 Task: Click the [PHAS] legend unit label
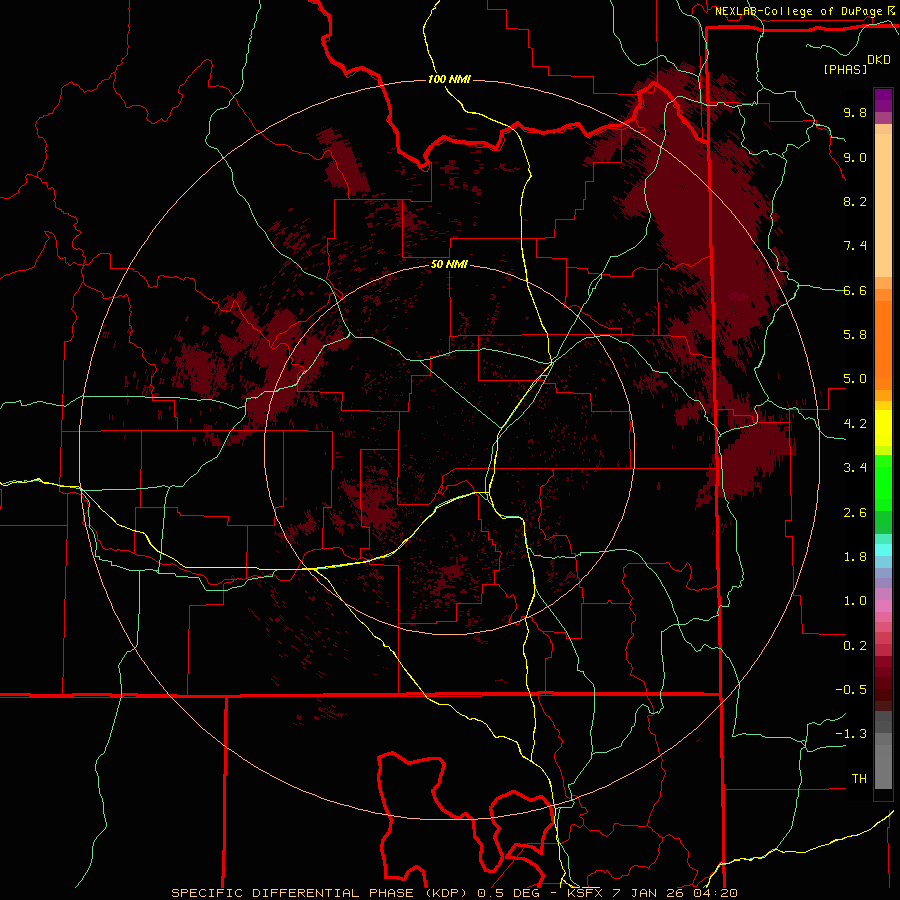click(x=845, y=69)
